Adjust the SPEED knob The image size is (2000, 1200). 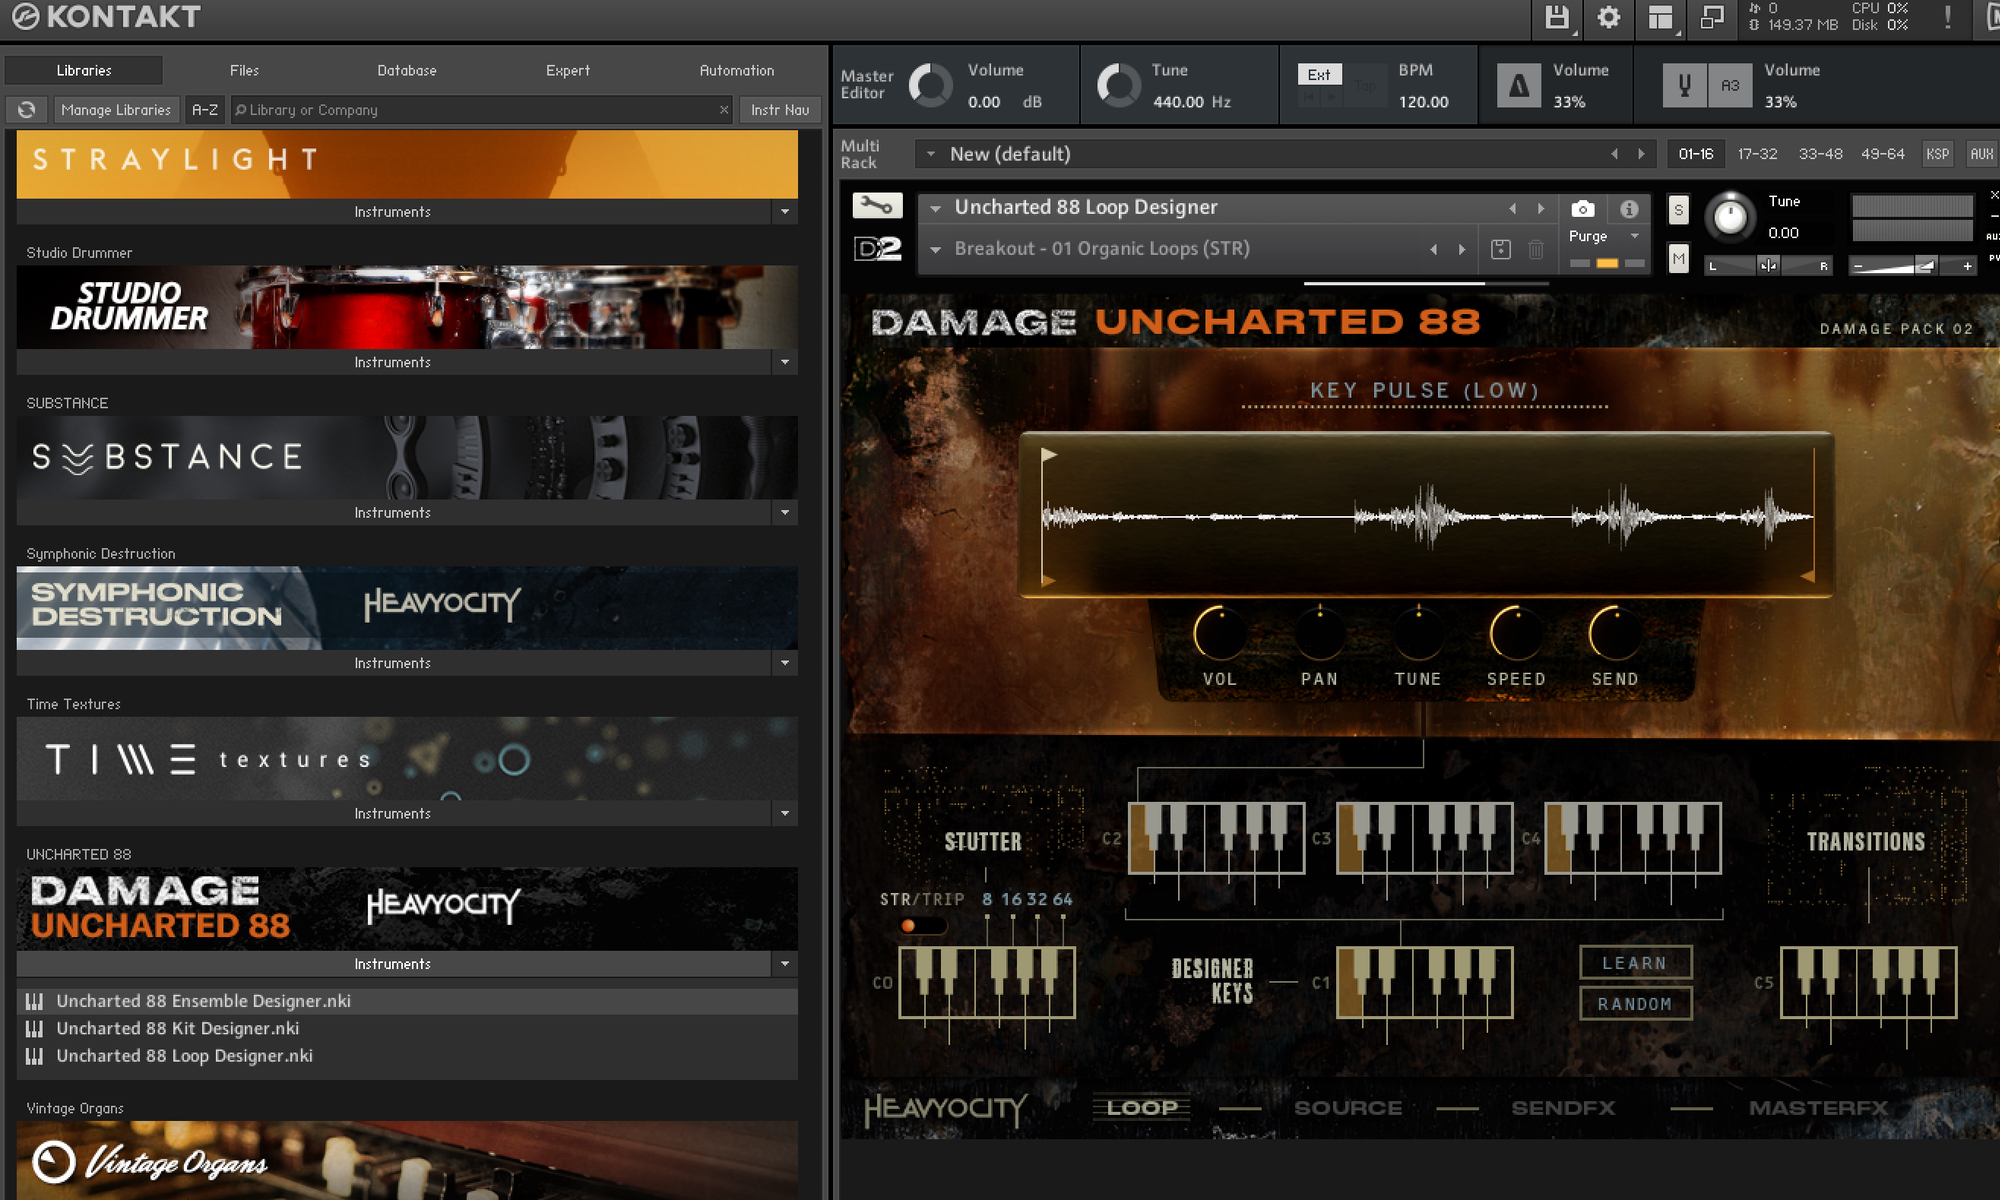(1515, 634)
